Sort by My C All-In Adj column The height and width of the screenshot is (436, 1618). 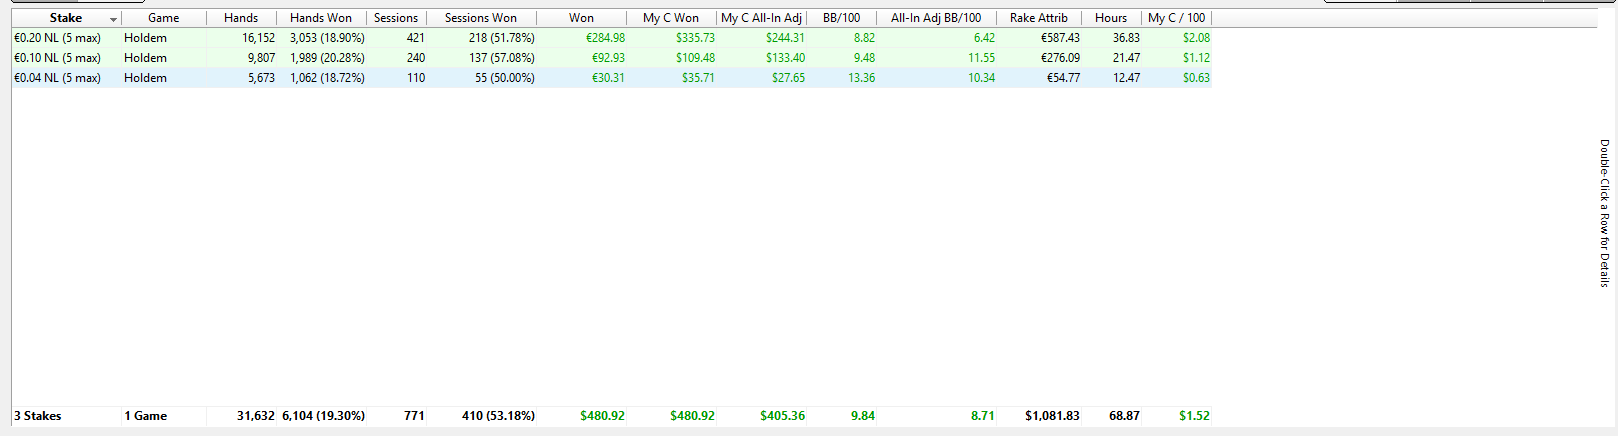[761, 18]
